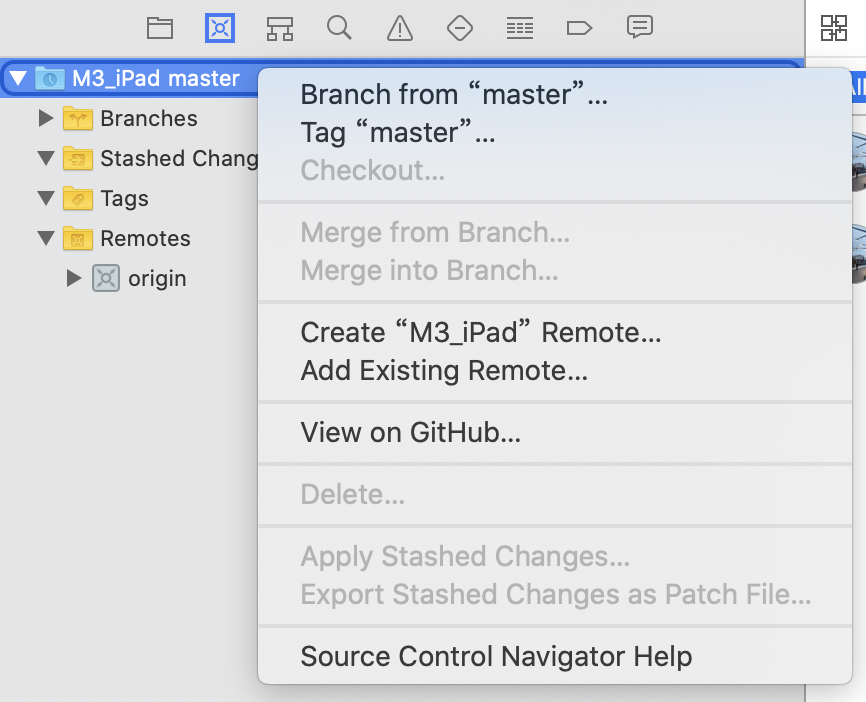Select the Source Control navigator icon
Viewport: 866px width, 702px height.
pos(220,28)
